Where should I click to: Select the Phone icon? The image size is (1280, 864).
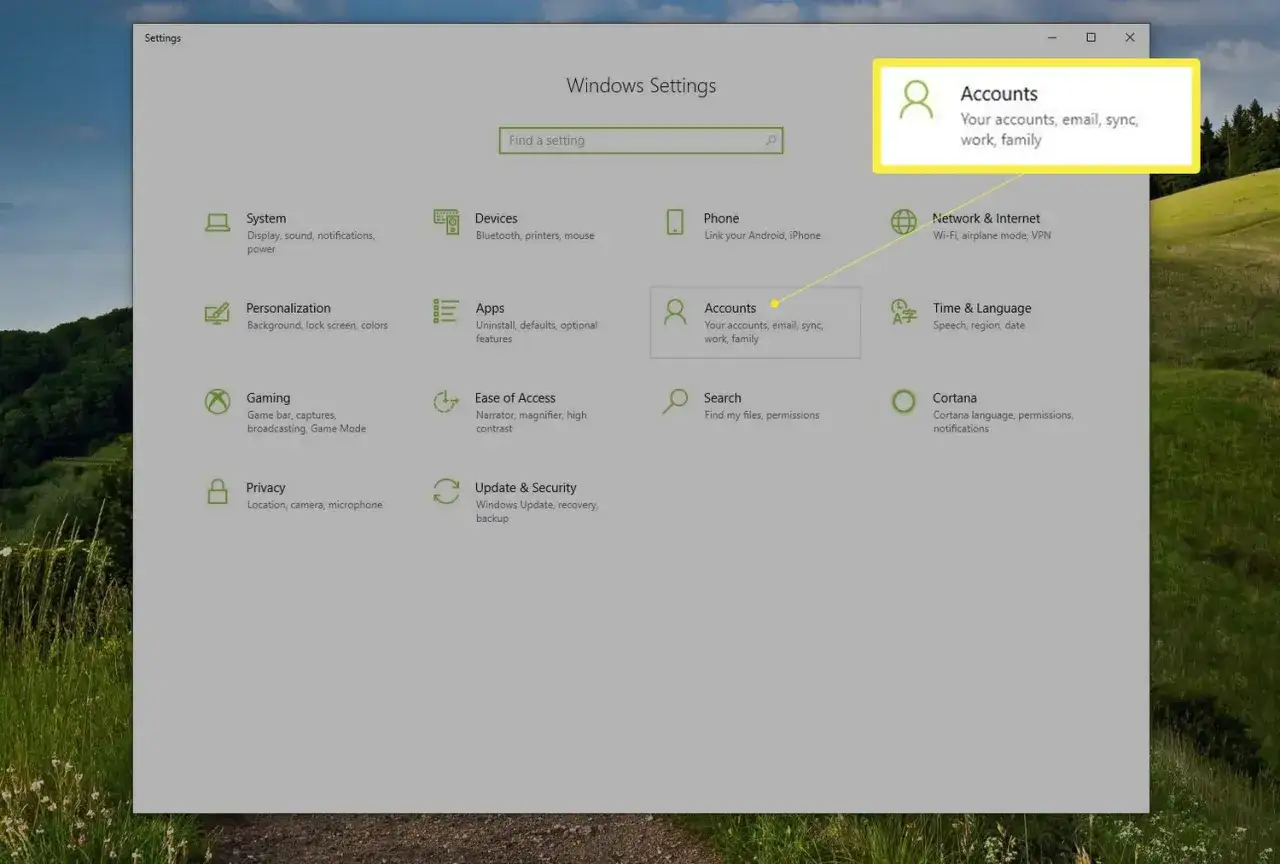[675, 222]
